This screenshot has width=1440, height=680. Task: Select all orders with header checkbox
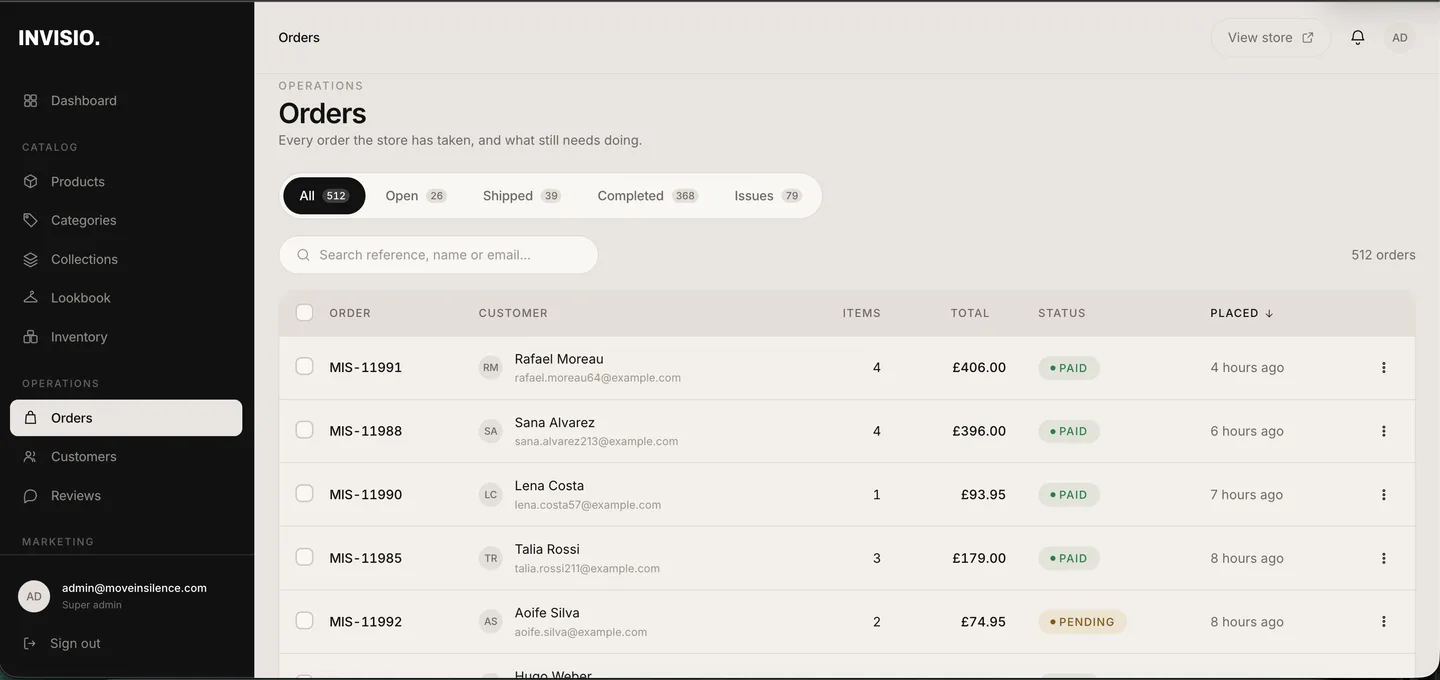[304, 312]
